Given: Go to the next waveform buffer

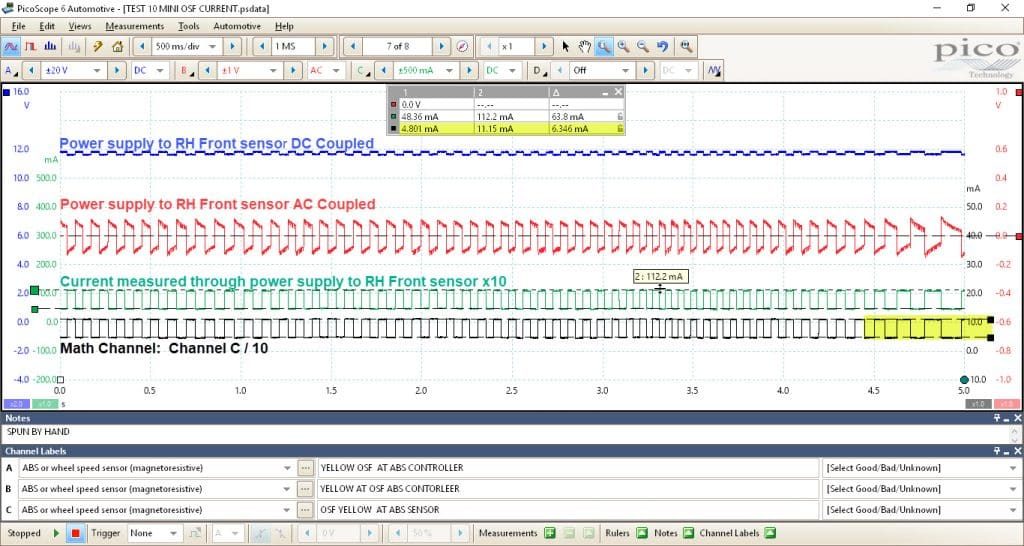Looking at the screenshot, I should [441, 46].
